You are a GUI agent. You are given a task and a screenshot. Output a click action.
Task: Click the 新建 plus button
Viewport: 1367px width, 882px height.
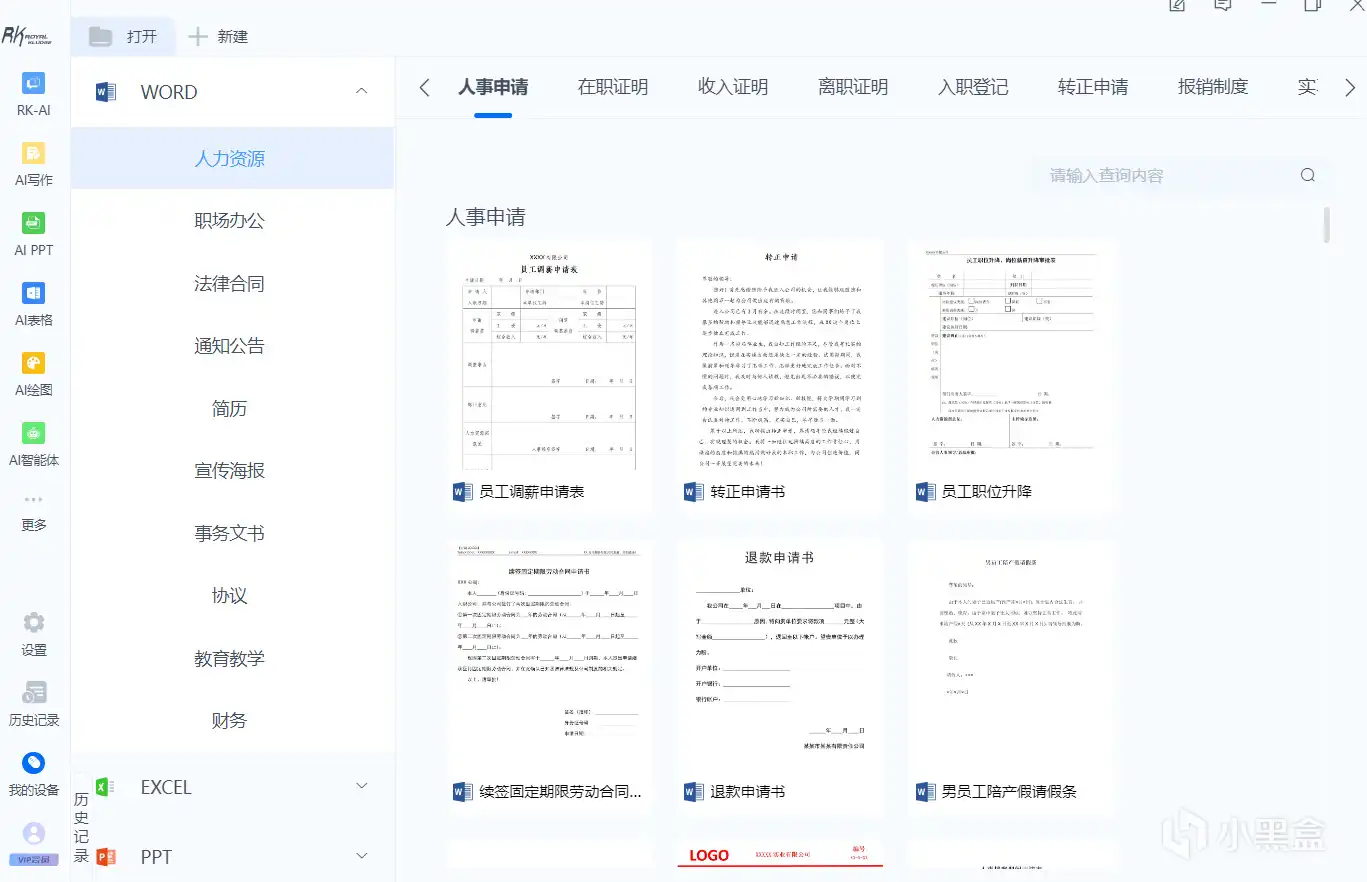(218, 37)
